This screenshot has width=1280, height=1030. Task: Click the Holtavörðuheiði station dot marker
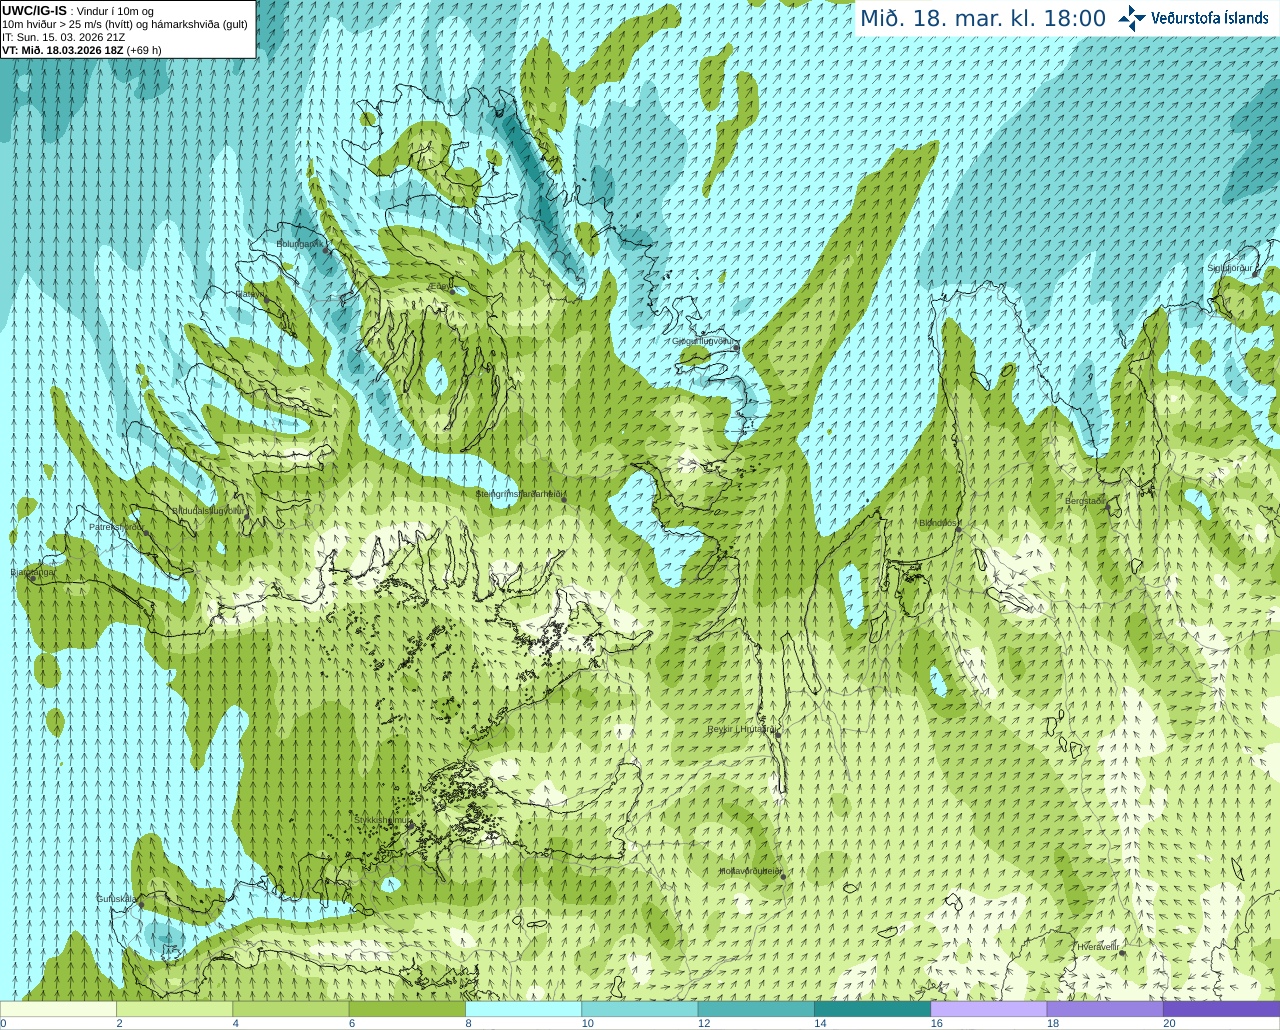[x=783, y=877]
